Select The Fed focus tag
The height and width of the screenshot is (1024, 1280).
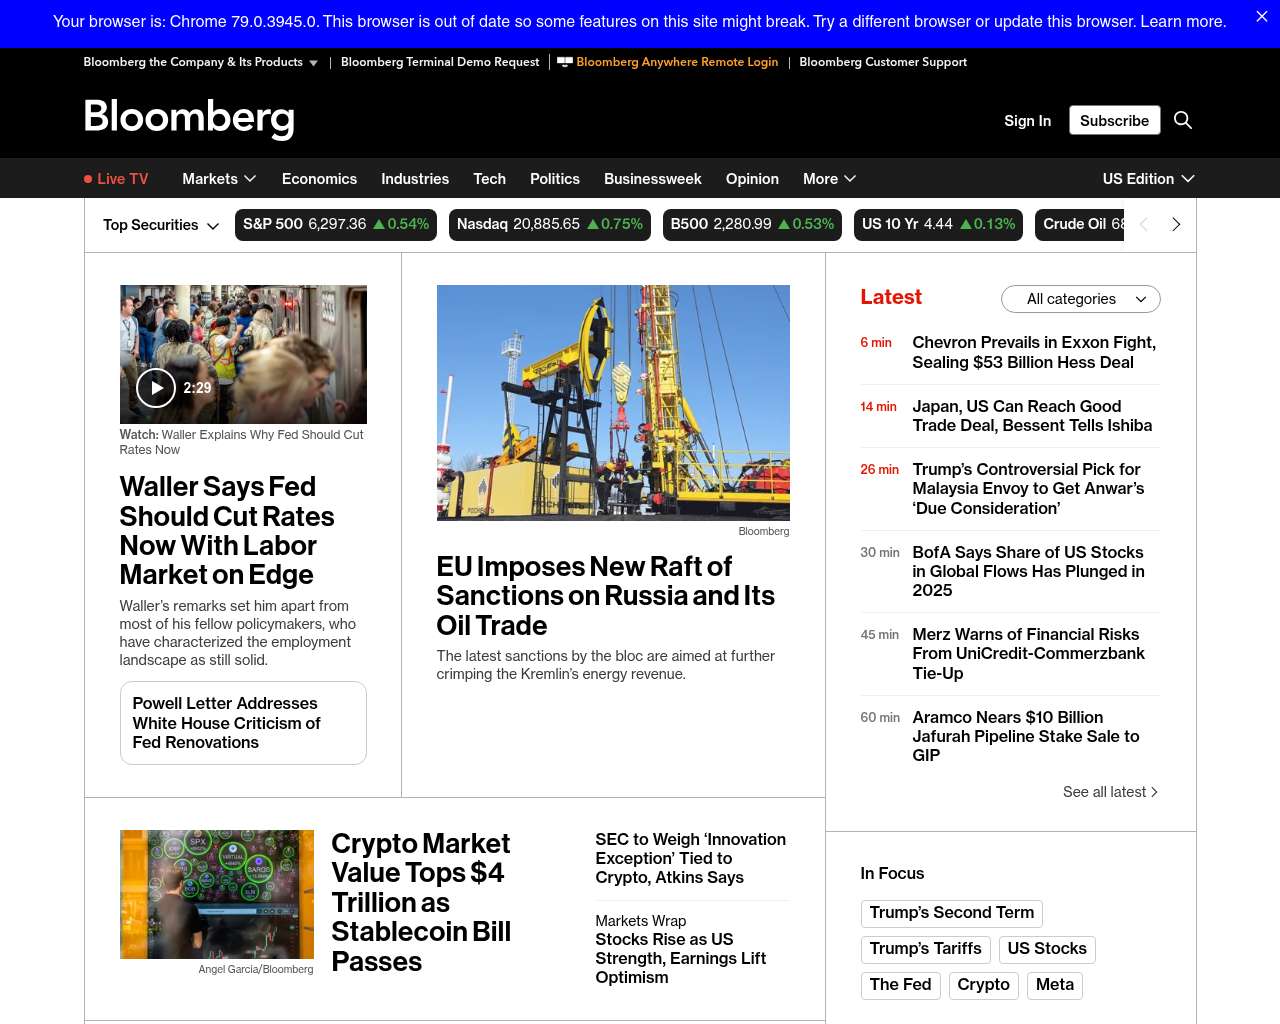pyautogui.click(x=900, y=985)
